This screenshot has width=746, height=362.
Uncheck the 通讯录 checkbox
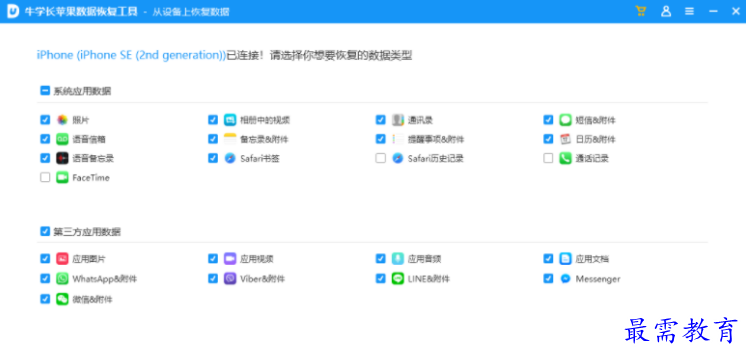(381, 120)
